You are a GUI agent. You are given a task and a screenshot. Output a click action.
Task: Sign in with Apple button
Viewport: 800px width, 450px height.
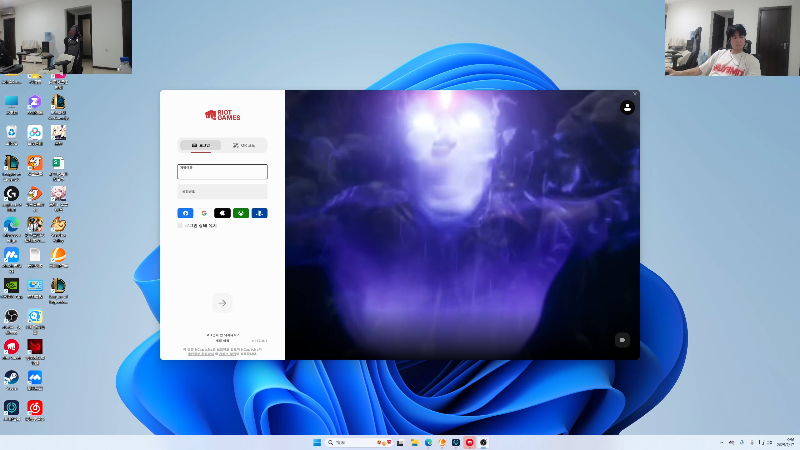tap(222, 213)
